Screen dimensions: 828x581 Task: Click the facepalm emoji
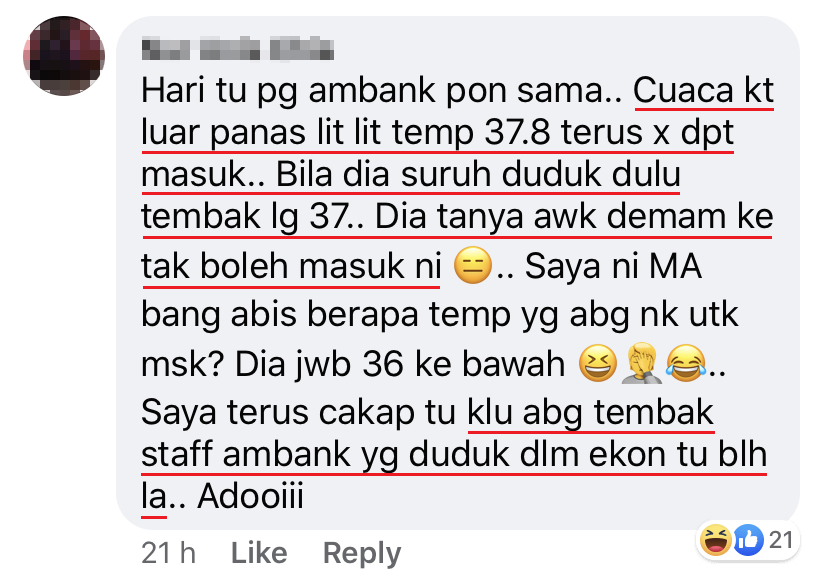641,363
